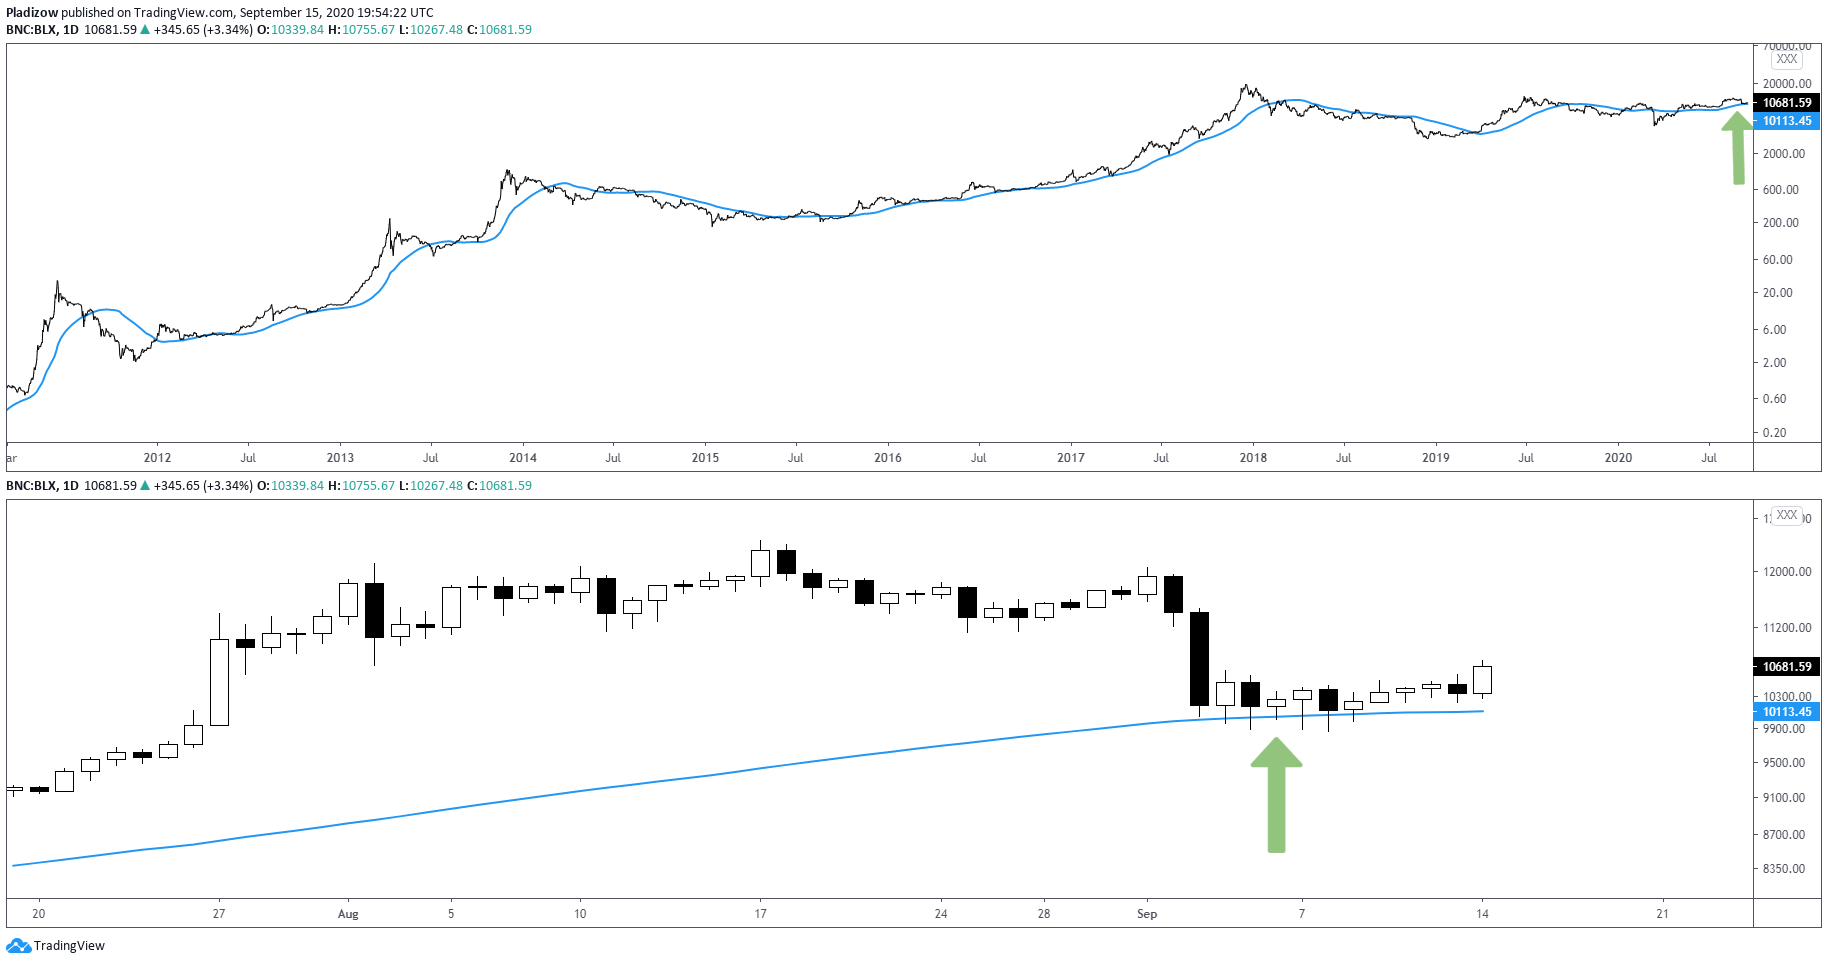Click the black 10681.59 price label on lower chart
The width and height of the screenshot is (1828, 964).
(x=1787, y=667)
